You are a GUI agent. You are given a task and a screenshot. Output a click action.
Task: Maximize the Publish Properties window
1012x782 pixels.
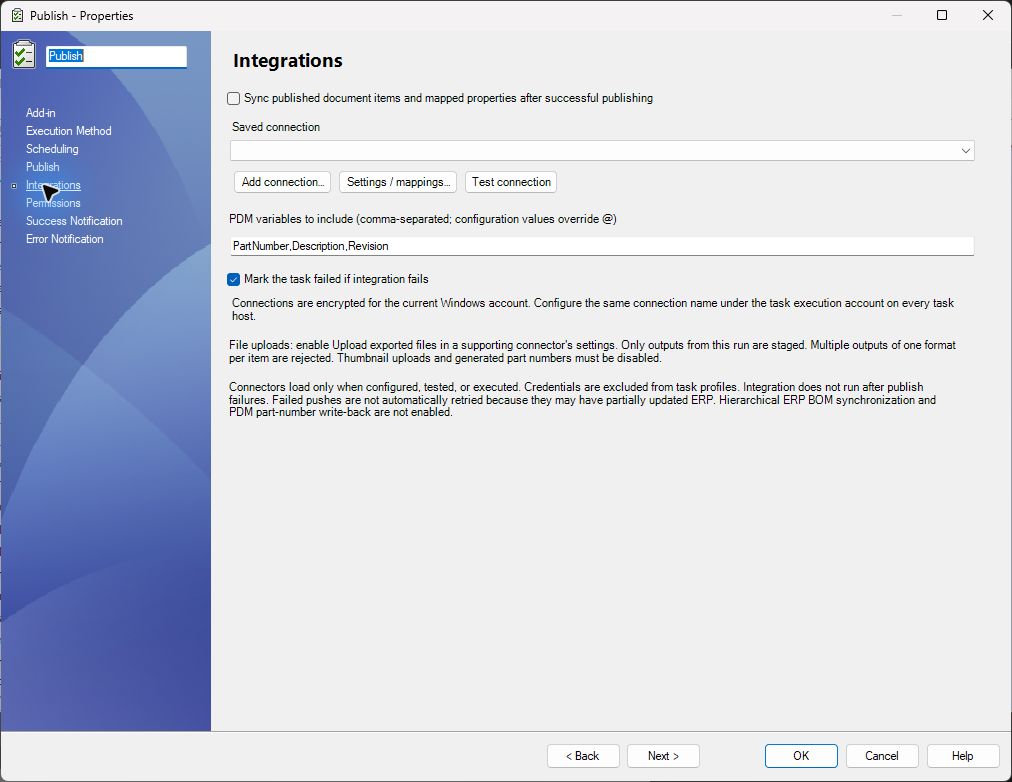(x=942, y=15)
